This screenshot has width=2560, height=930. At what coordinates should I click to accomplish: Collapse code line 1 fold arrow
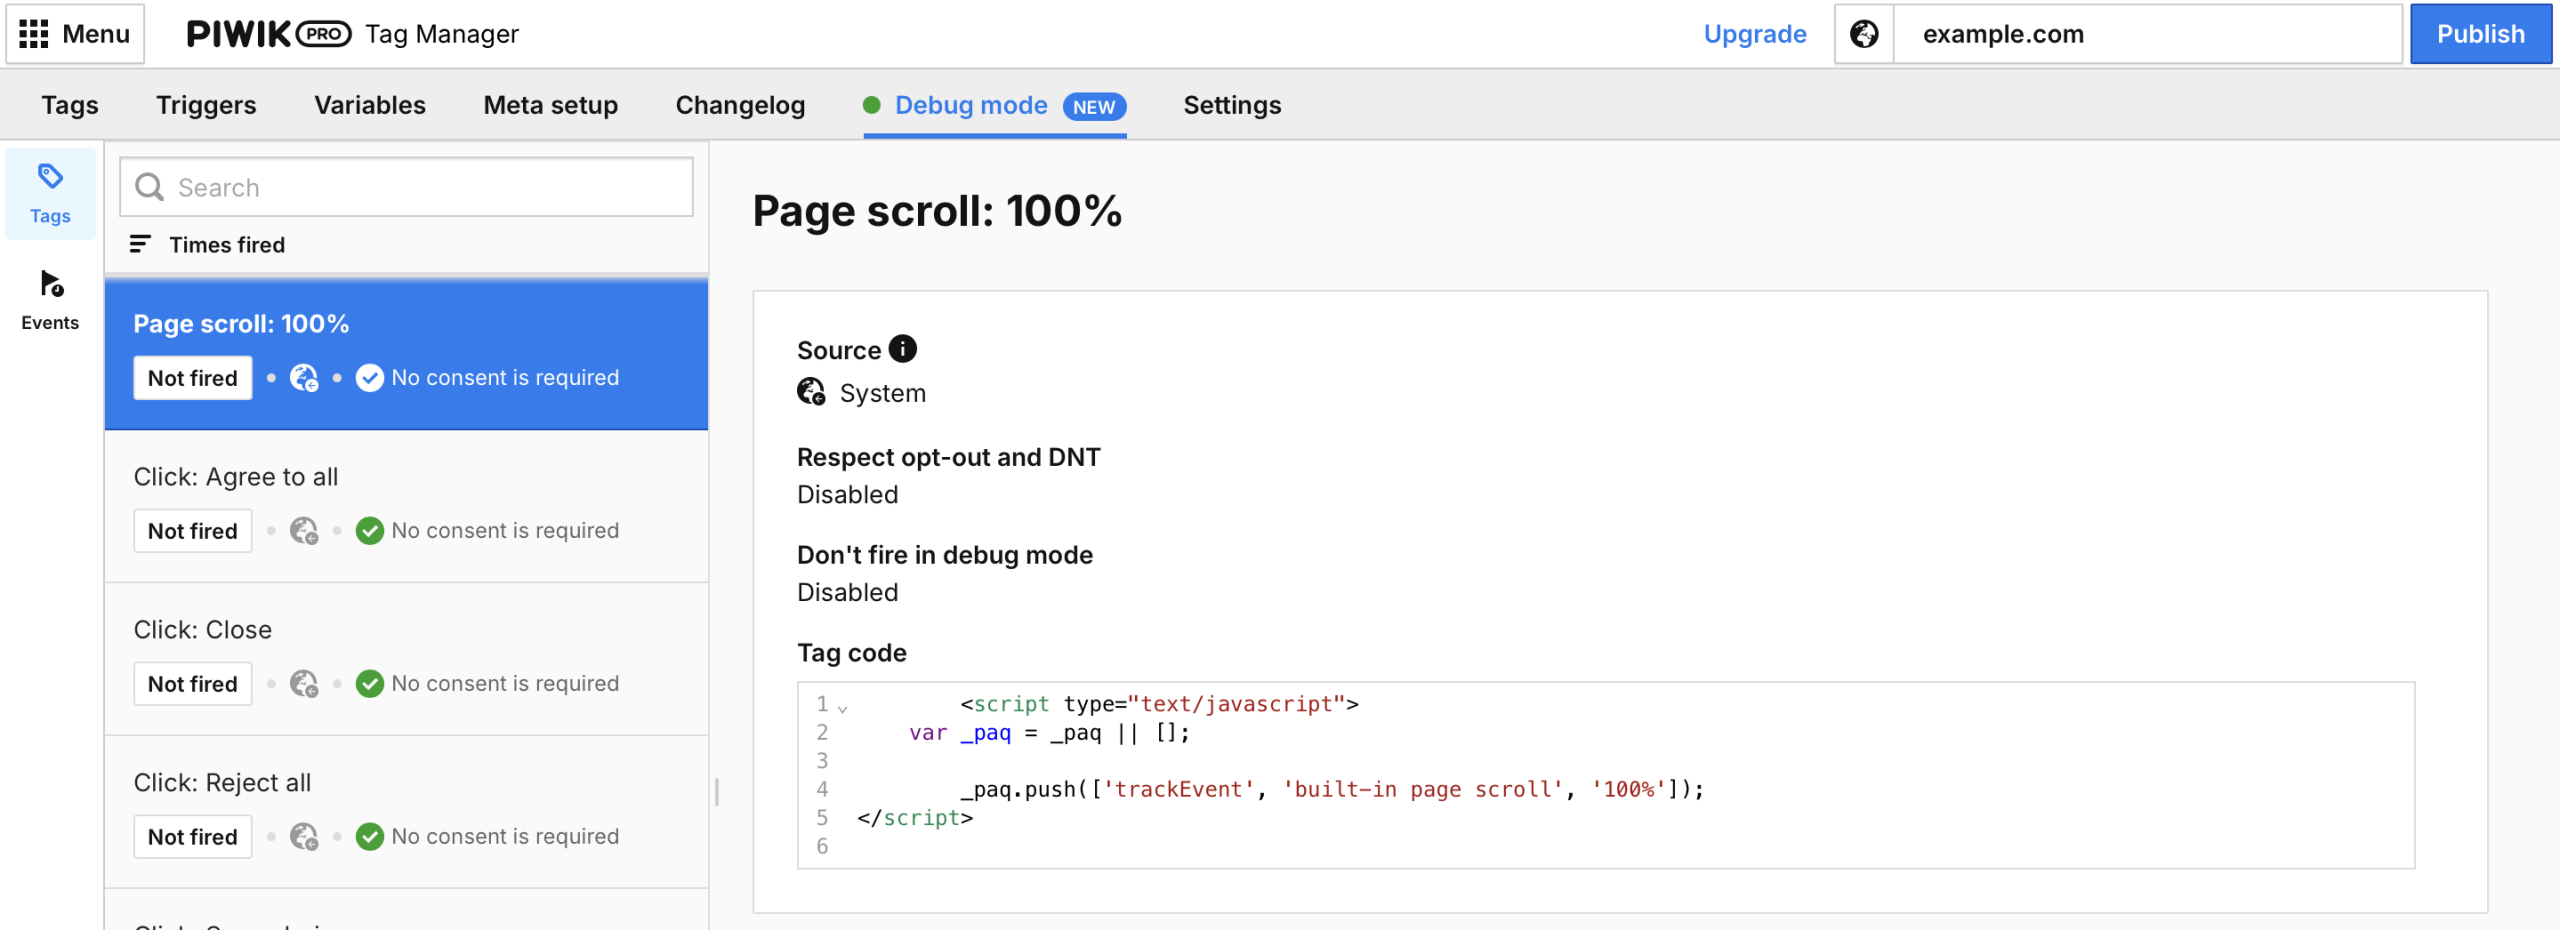pyautogui.click(x=843, y=708)
